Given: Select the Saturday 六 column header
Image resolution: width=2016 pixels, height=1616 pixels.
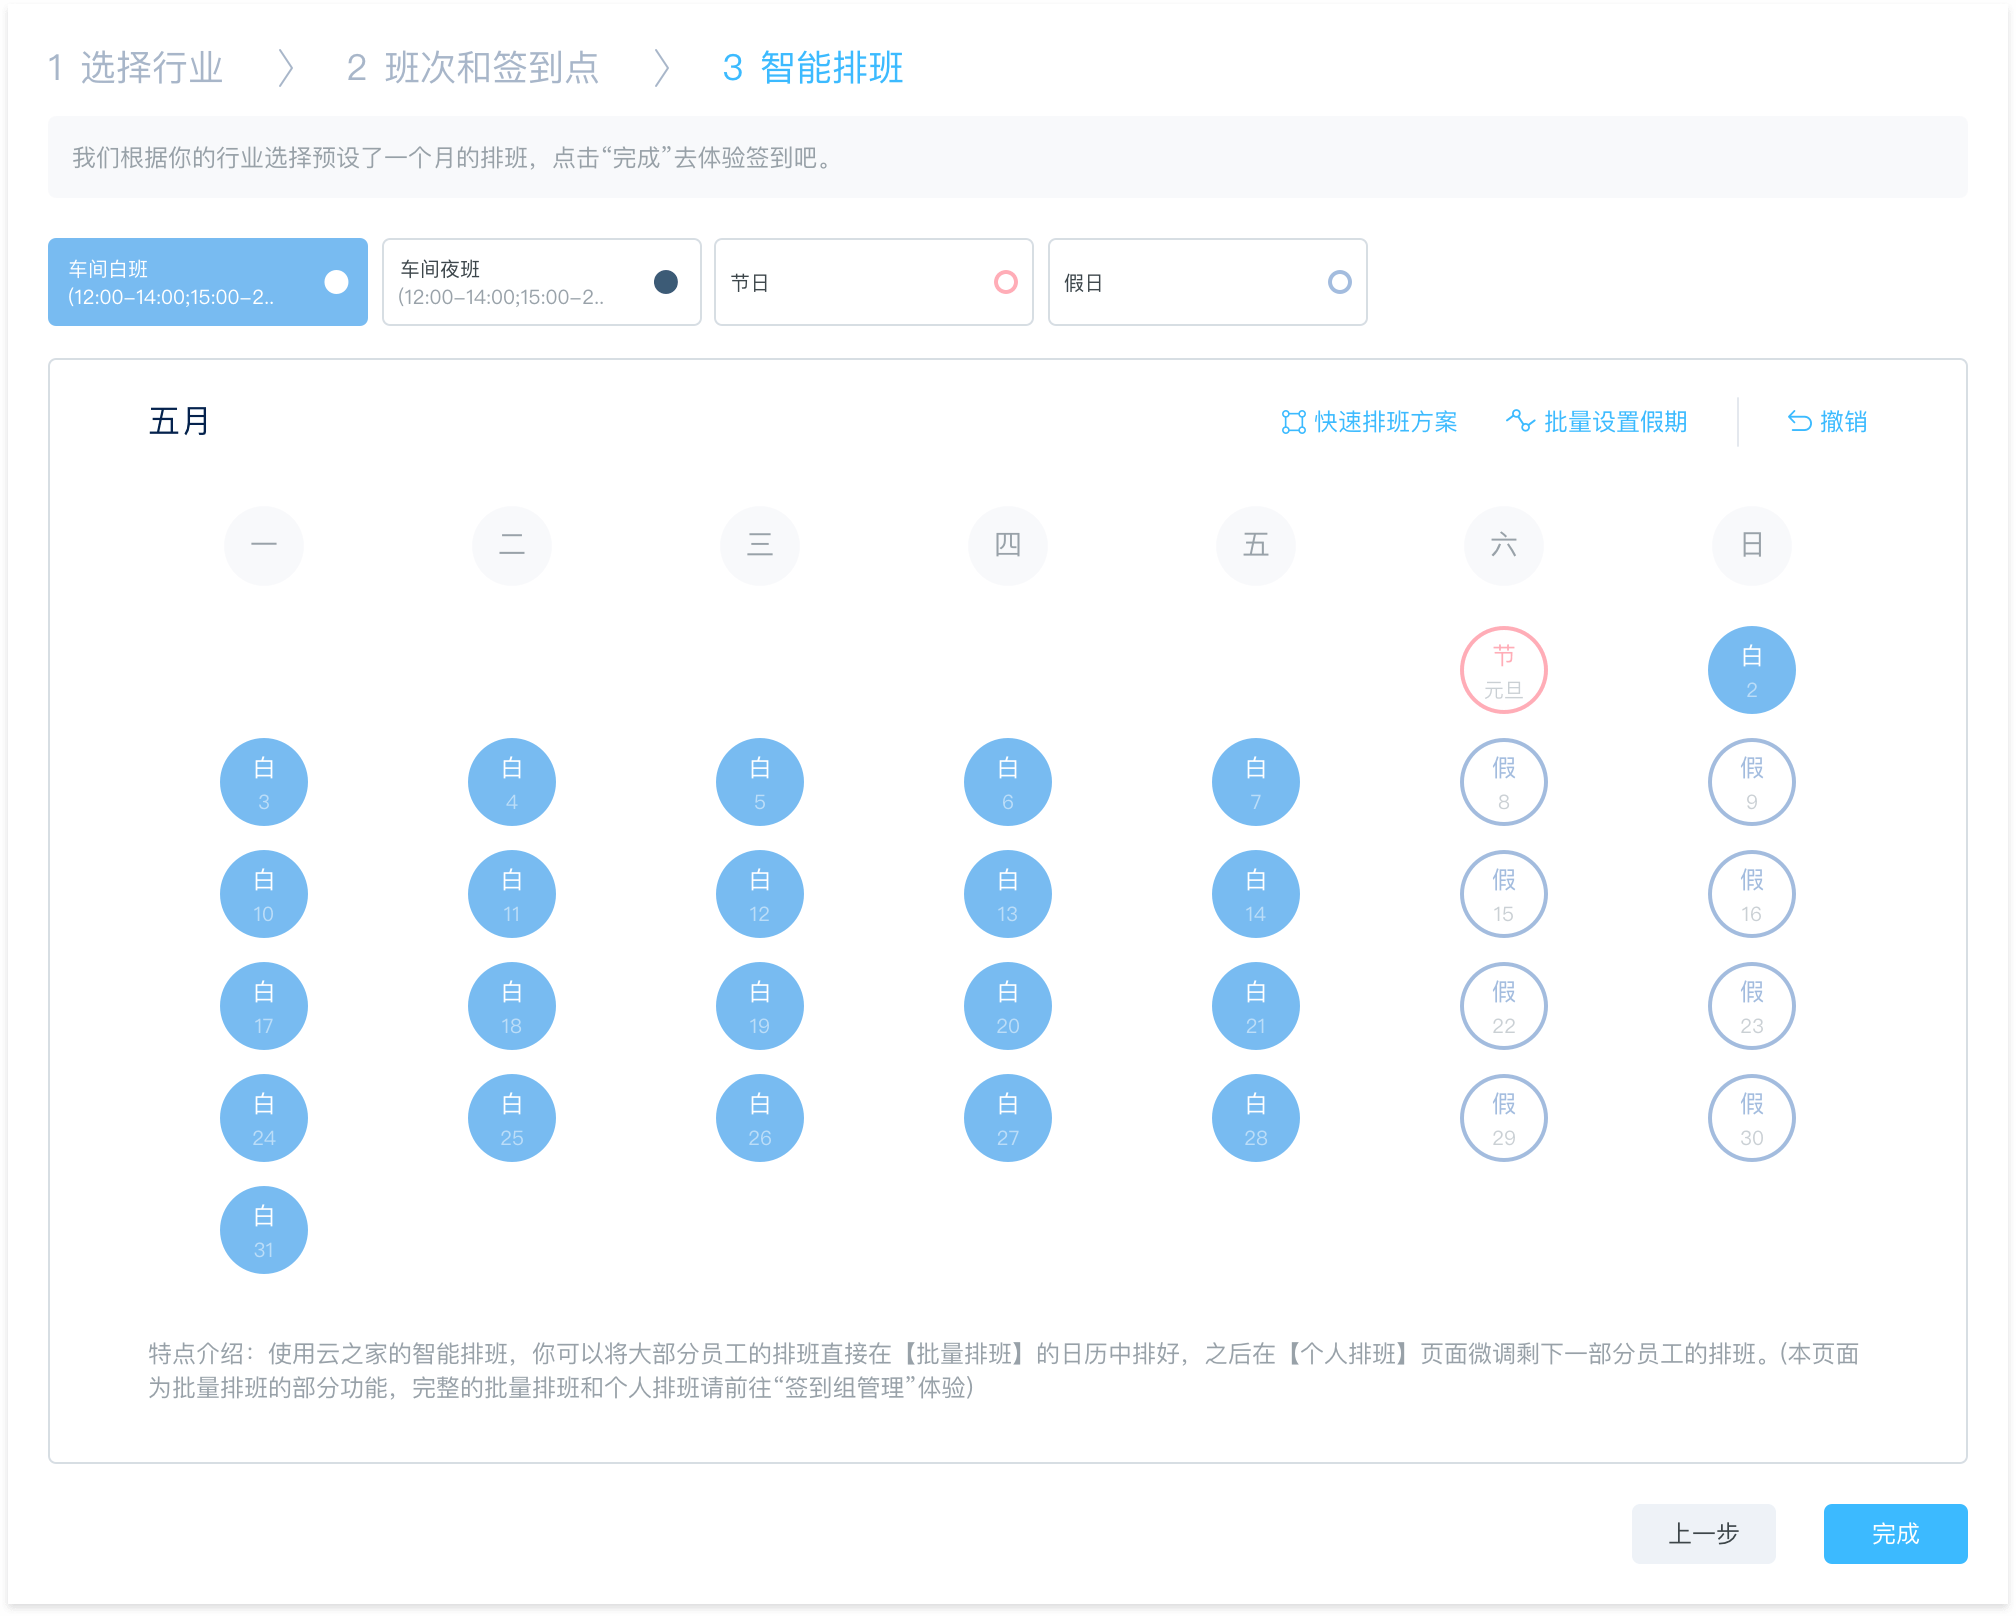Looking at the screenshot, I should pos(1503,545).
